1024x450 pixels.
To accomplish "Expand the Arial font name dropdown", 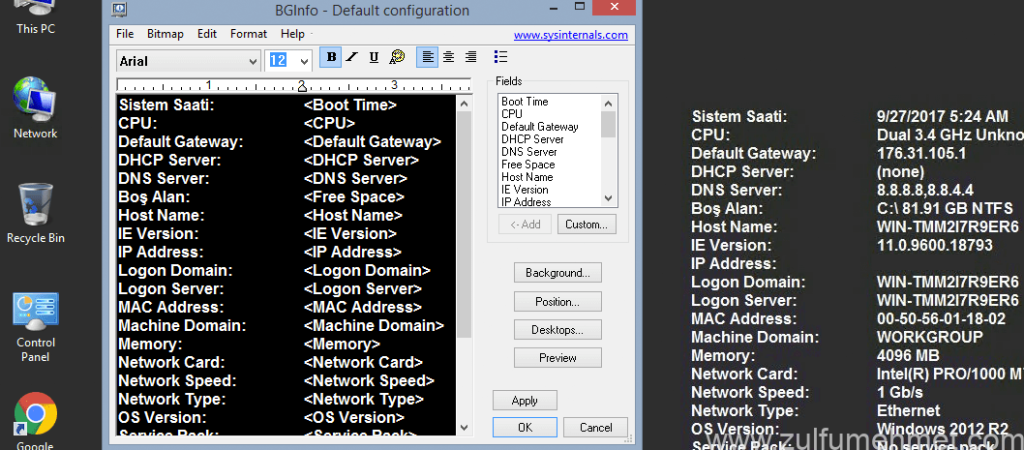I will click(x=251, y=61).
